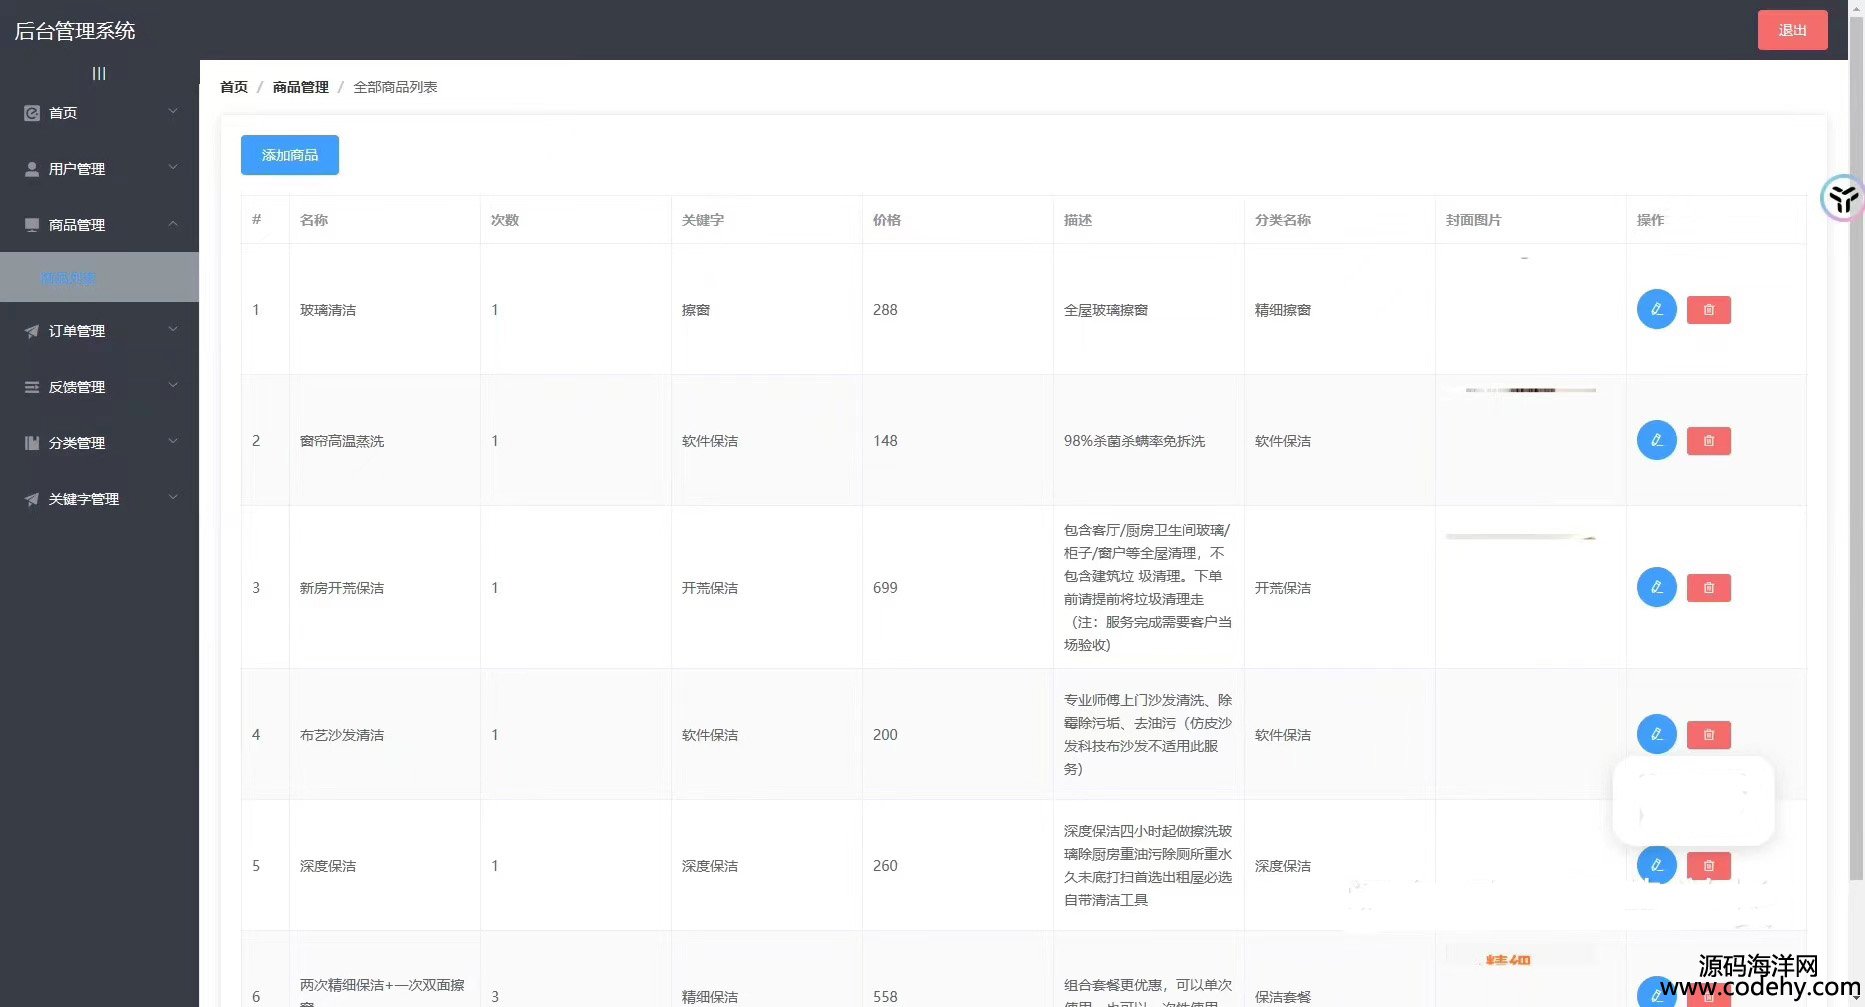Expand the 用户管理 menu chevron
This screenshot has height=1007, width=1865.
pos(173,168)
